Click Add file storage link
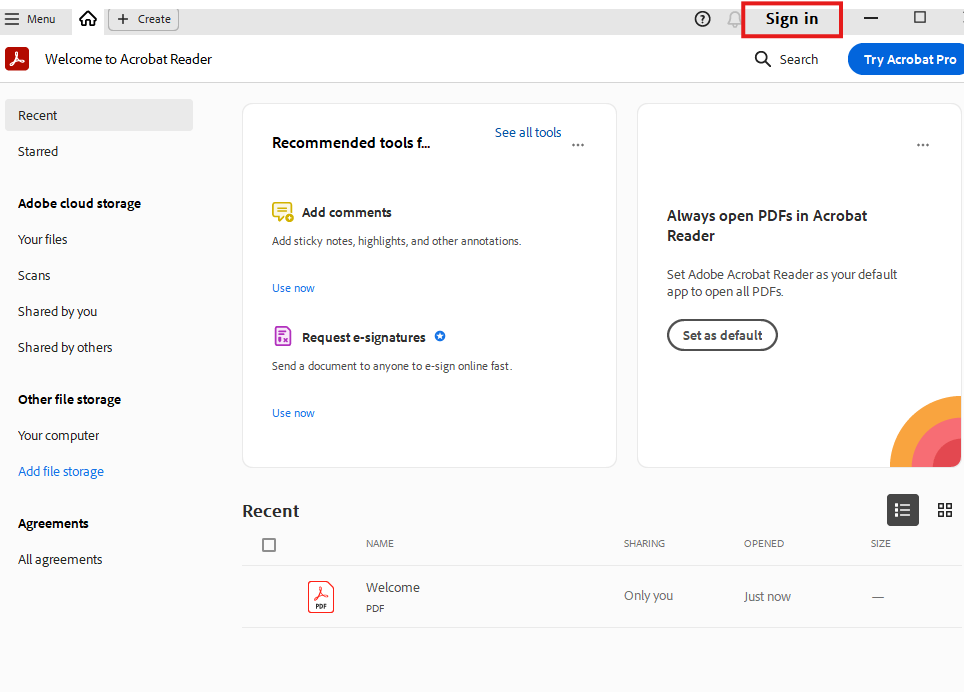Image resolution: width=964 pixels, height=692 pixels. [x=61, y=471]
